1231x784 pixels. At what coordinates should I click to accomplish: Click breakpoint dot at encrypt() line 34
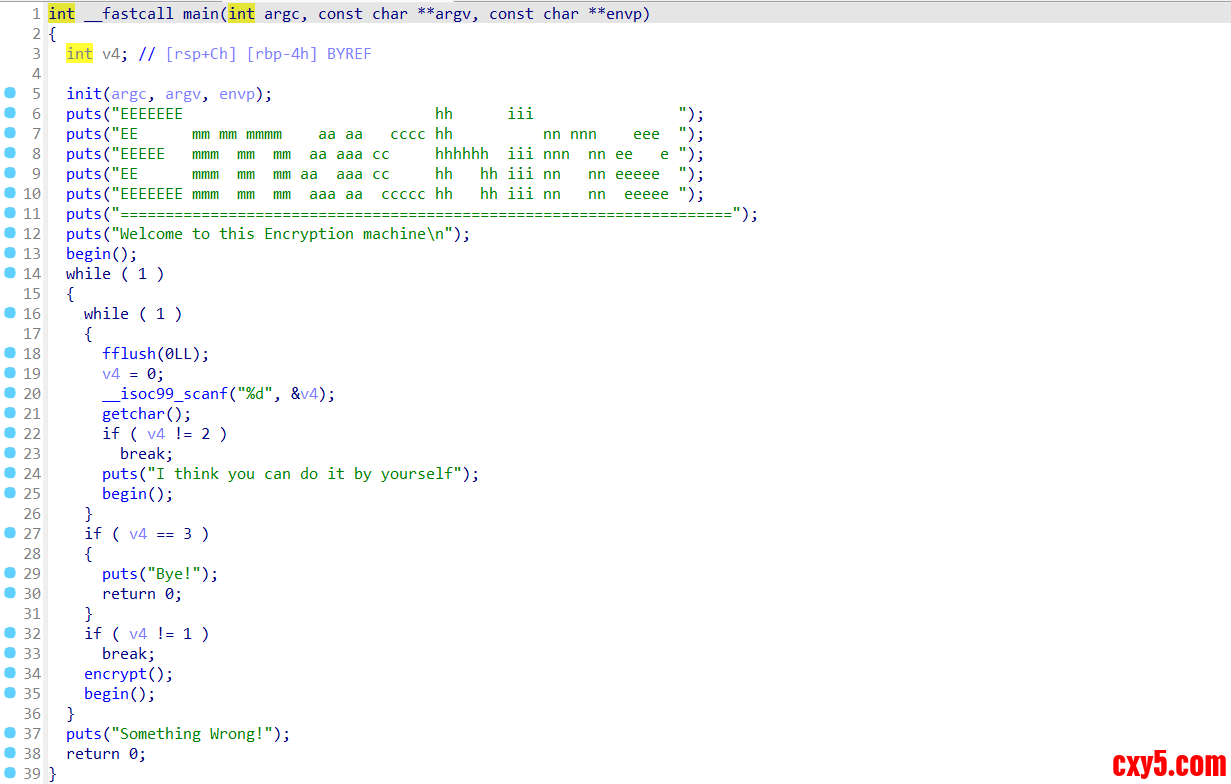coord(10,673)
